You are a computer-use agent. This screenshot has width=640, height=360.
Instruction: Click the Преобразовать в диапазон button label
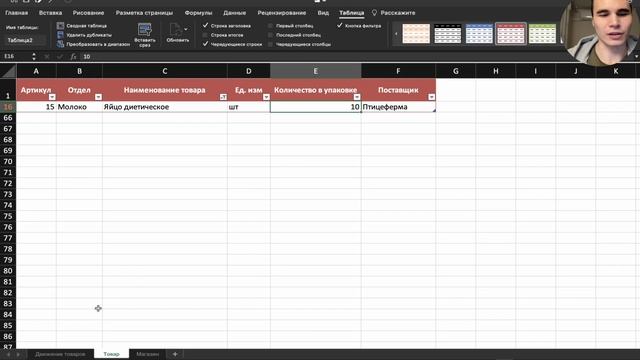[x=98, y=44]
